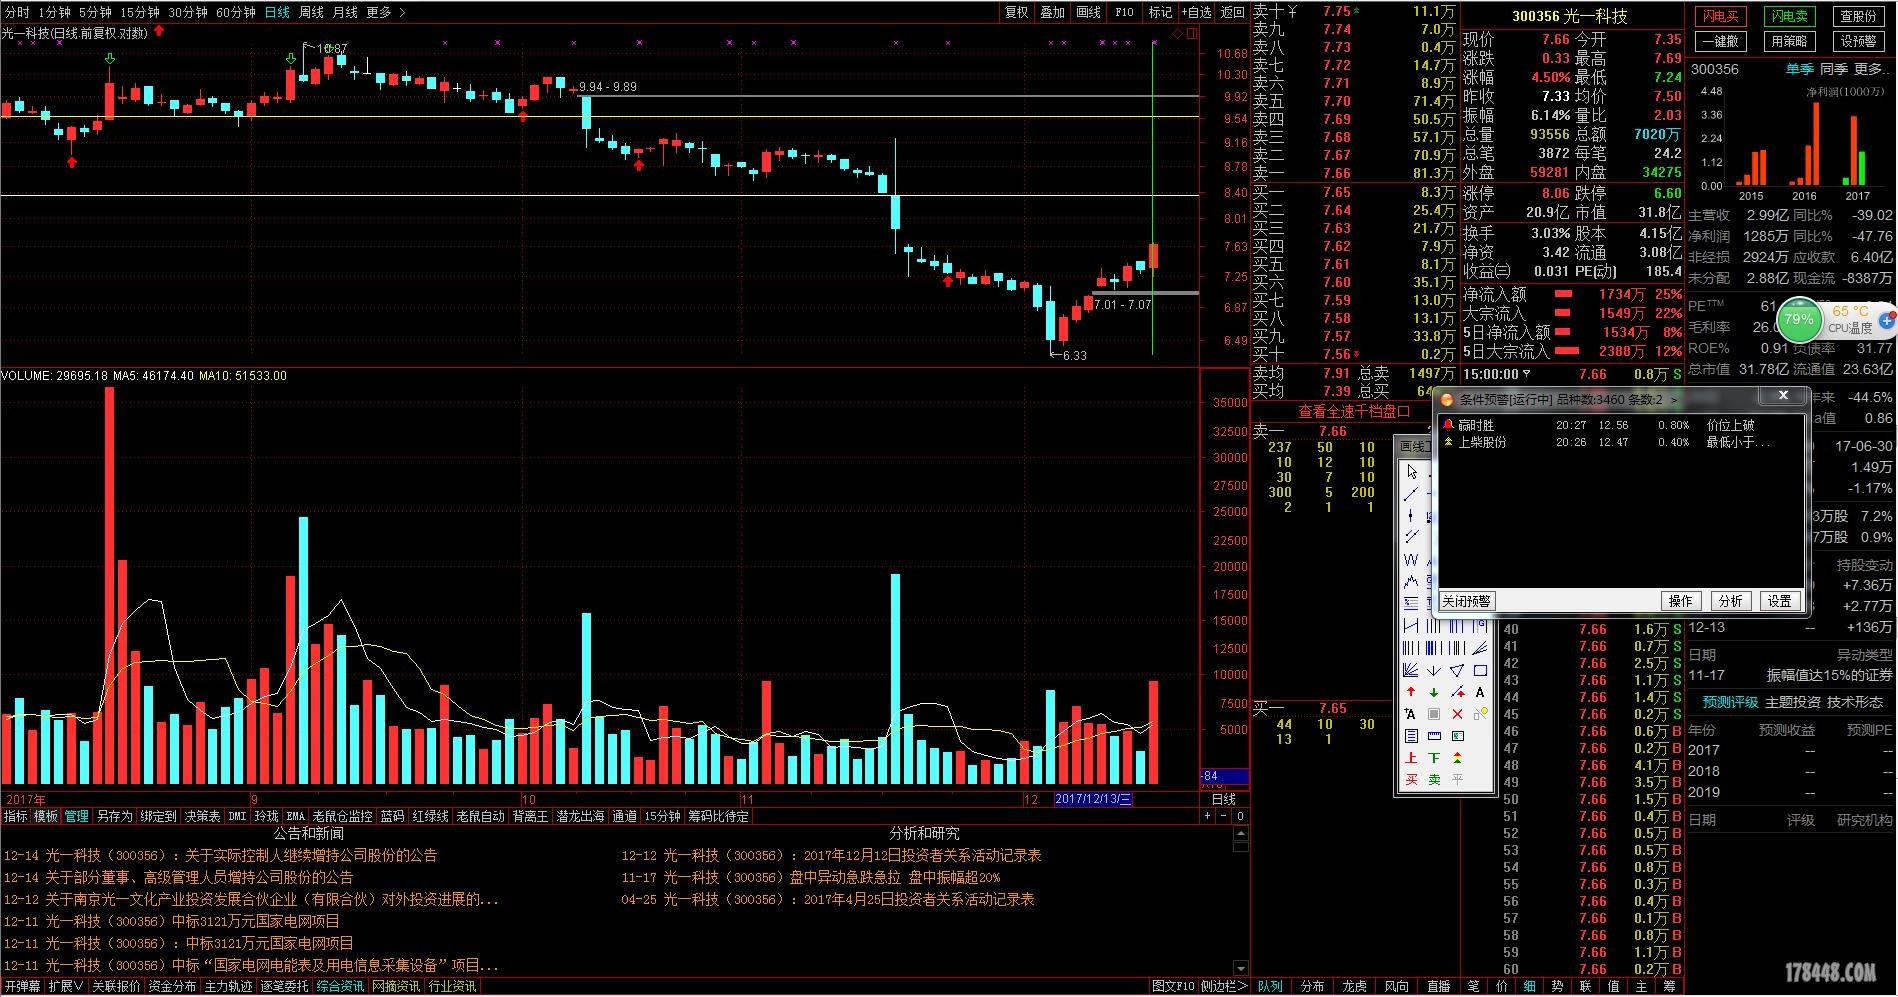Click the news panel scroll-up arrow

coord(1241,833)
